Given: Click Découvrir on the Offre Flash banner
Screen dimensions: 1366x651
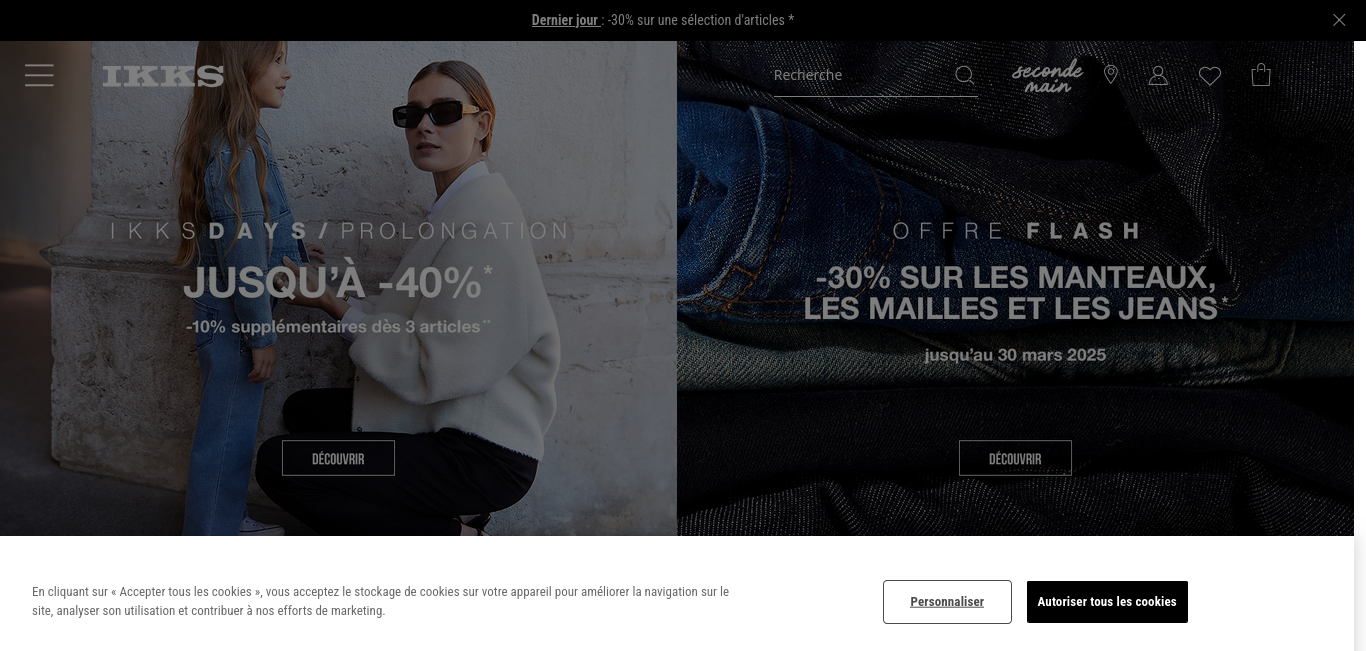Looking at the screenshot, I should tap(1015, 458).
